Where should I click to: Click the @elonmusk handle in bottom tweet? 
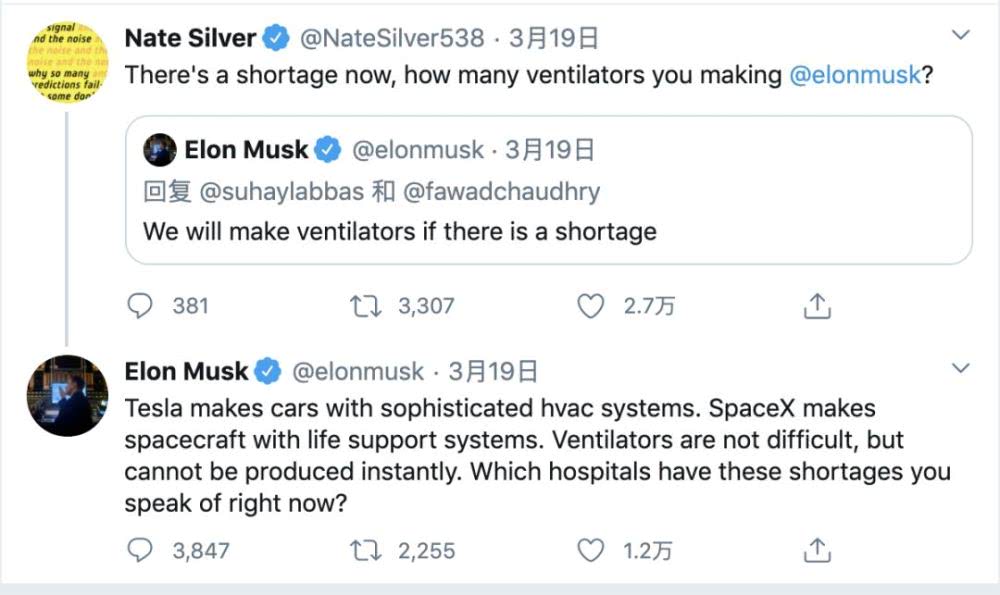tap(357, 372)
